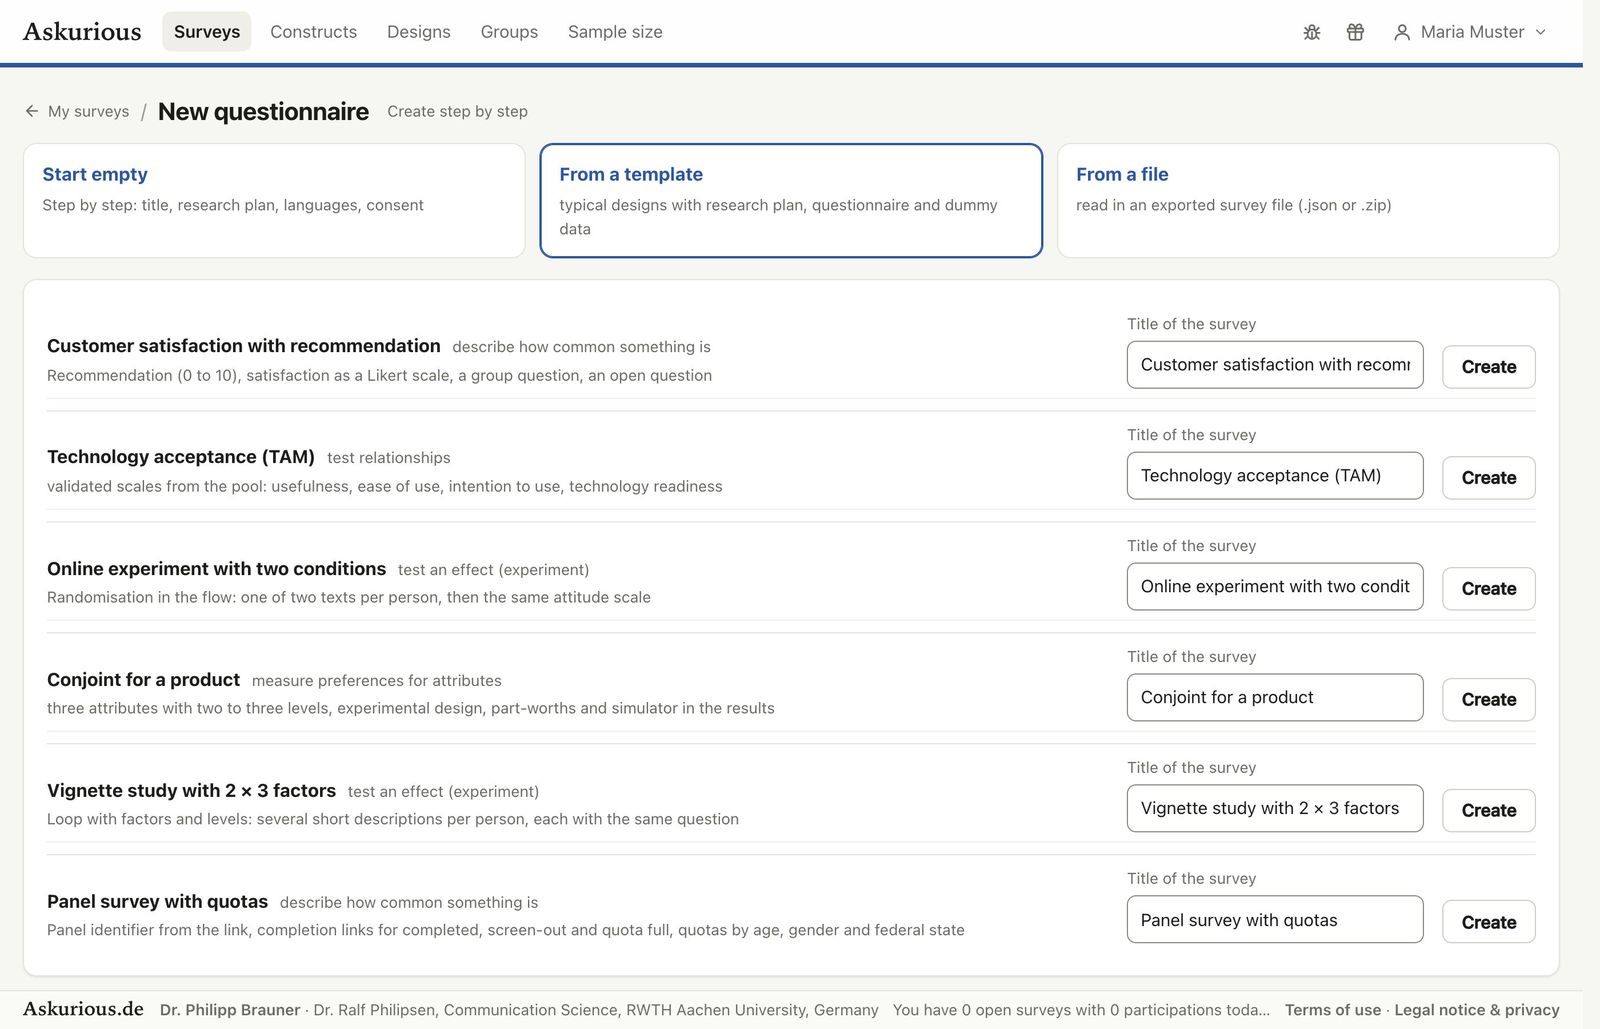Edit the Customer satisfaction title field
The height and width of the screenshot is (1029, 1600).
click(1275, 365)
